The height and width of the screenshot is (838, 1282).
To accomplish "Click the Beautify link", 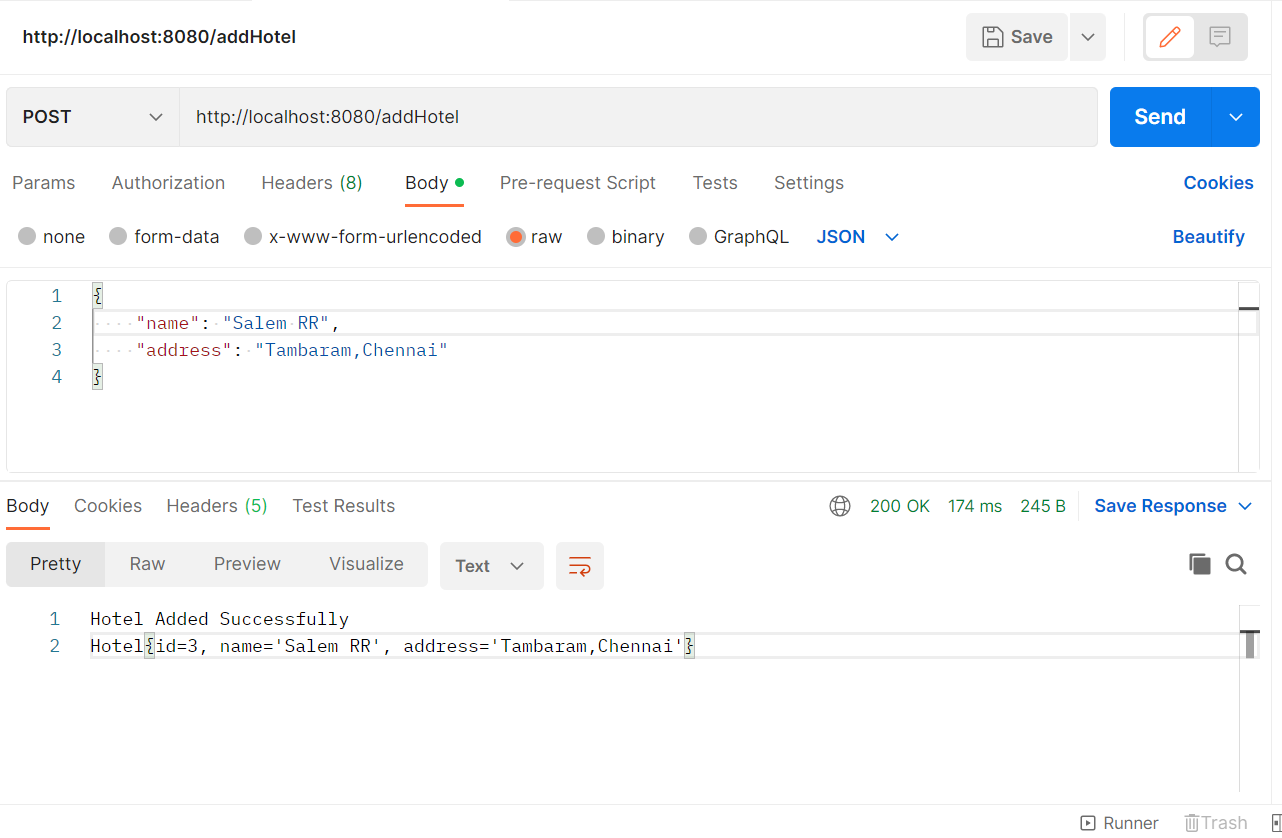I will 1208,236.
